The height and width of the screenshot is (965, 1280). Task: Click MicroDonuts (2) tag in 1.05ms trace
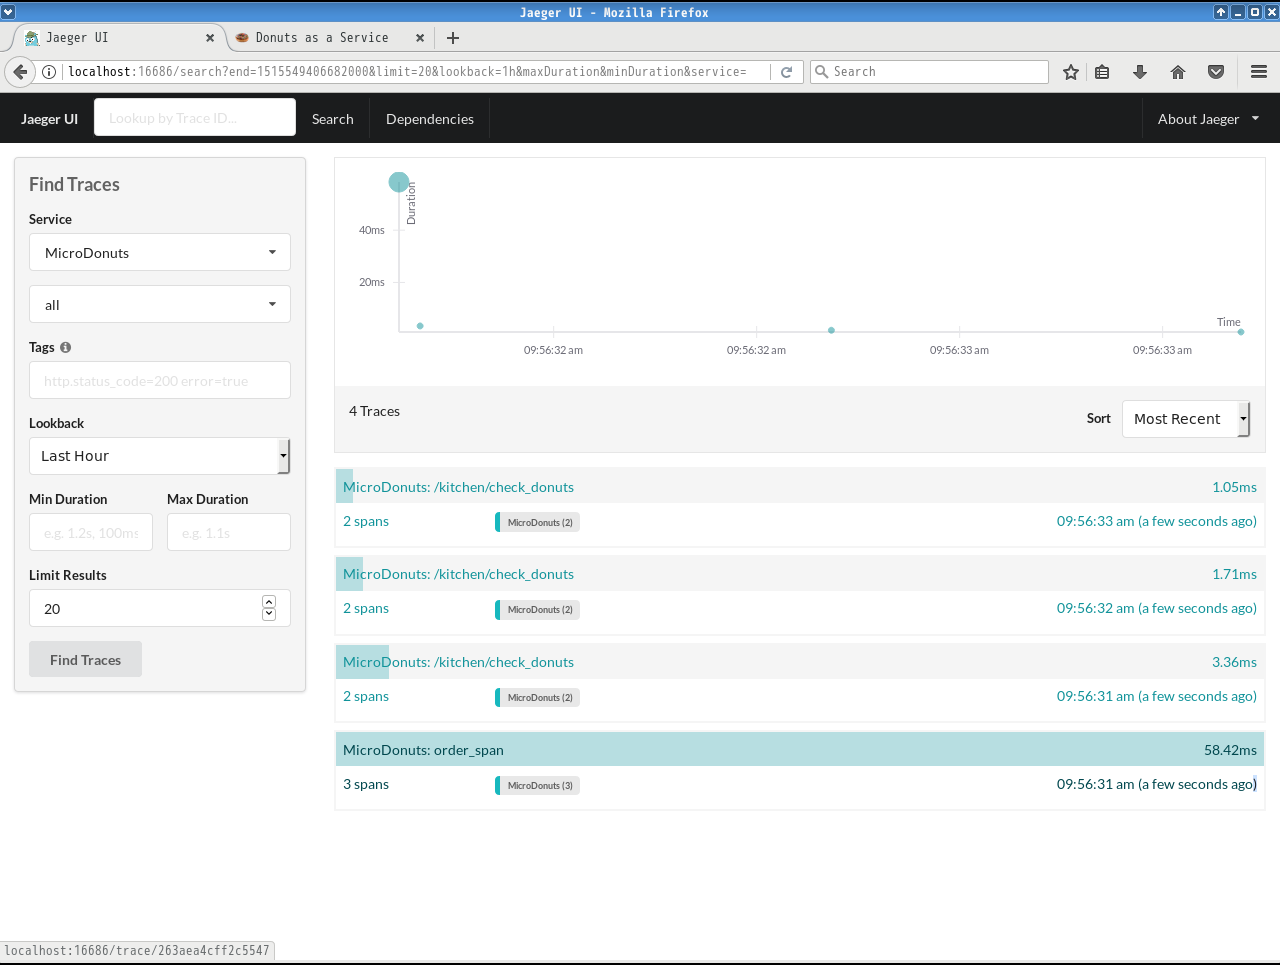click(x=539, y=522)
